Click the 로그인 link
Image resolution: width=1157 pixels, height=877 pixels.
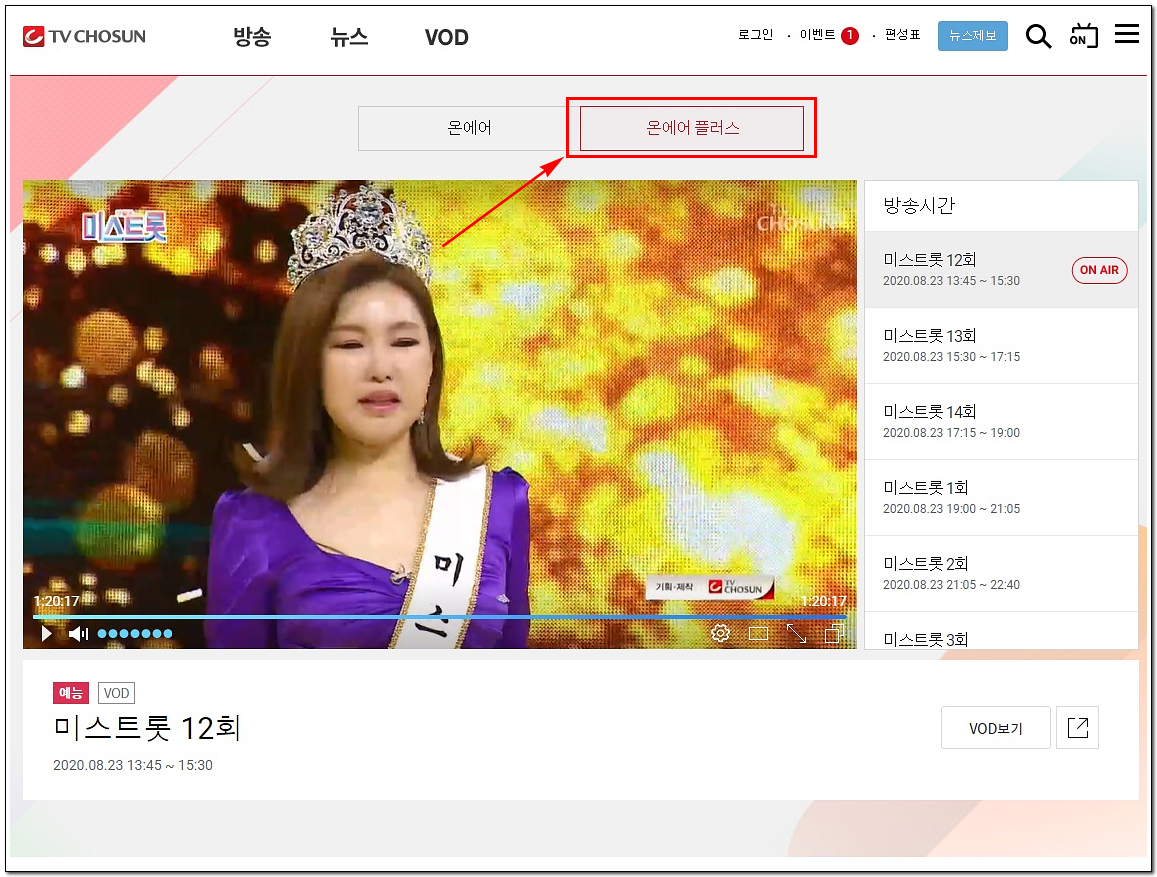(x=756, y=35)
